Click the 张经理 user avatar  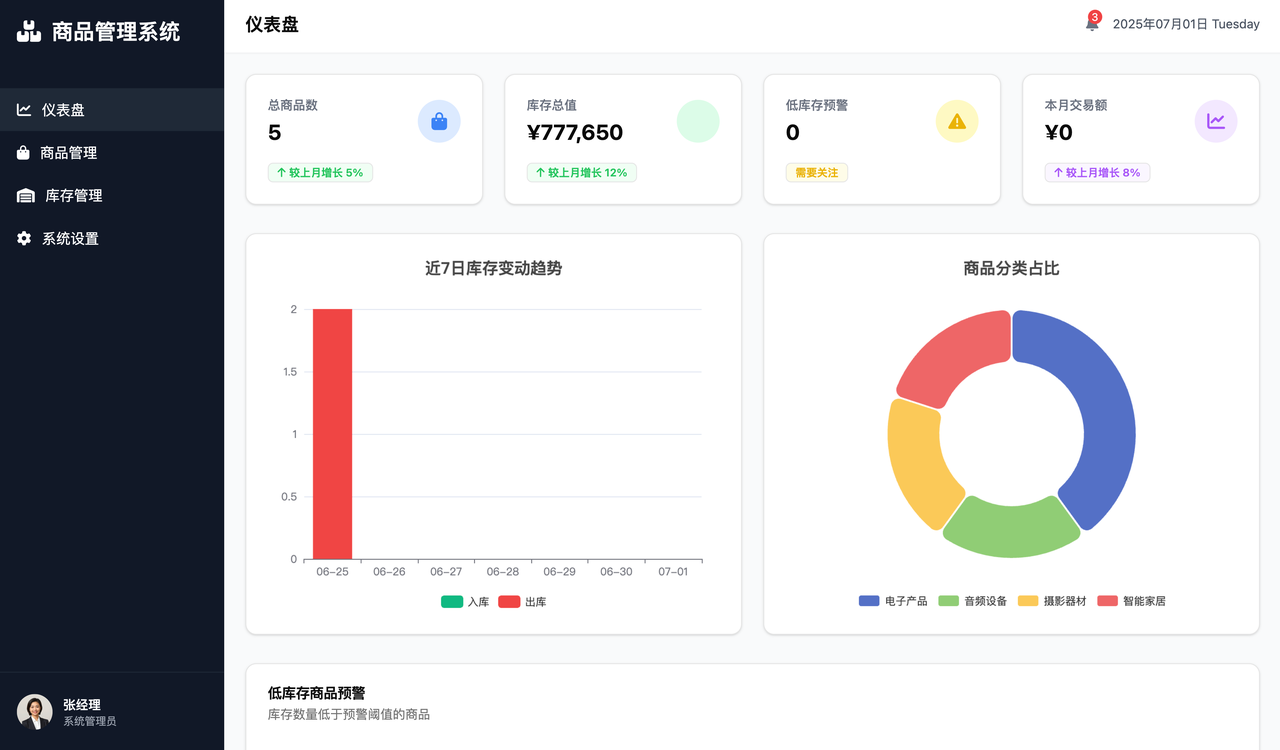point(35,712)
